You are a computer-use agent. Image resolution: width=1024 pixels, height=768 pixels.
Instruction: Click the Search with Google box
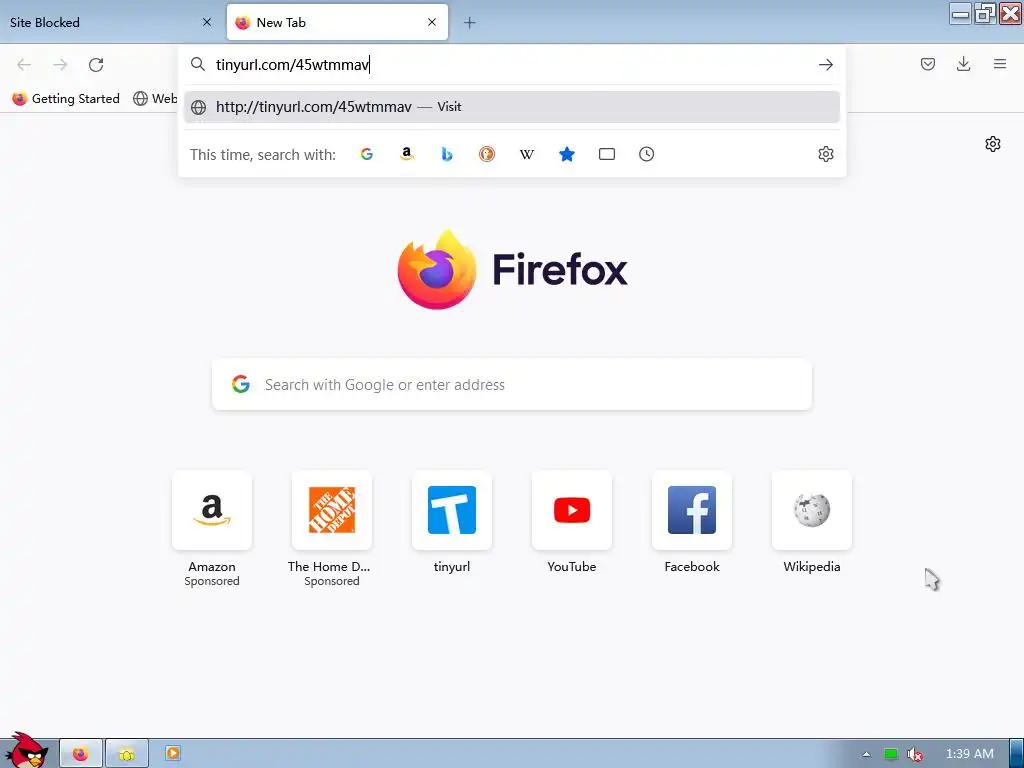click(x=511, y=385)
